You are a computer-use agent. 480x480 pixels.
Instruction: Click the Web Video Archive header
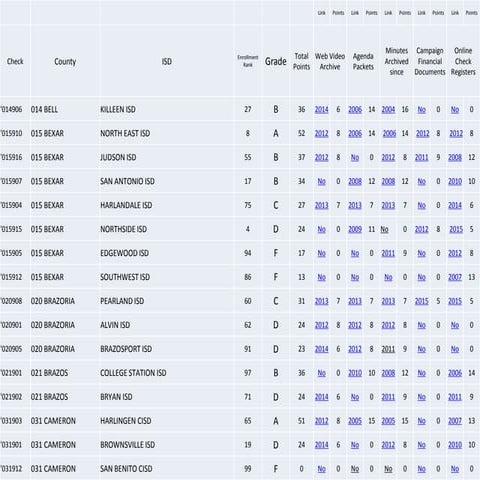point(330,62)
